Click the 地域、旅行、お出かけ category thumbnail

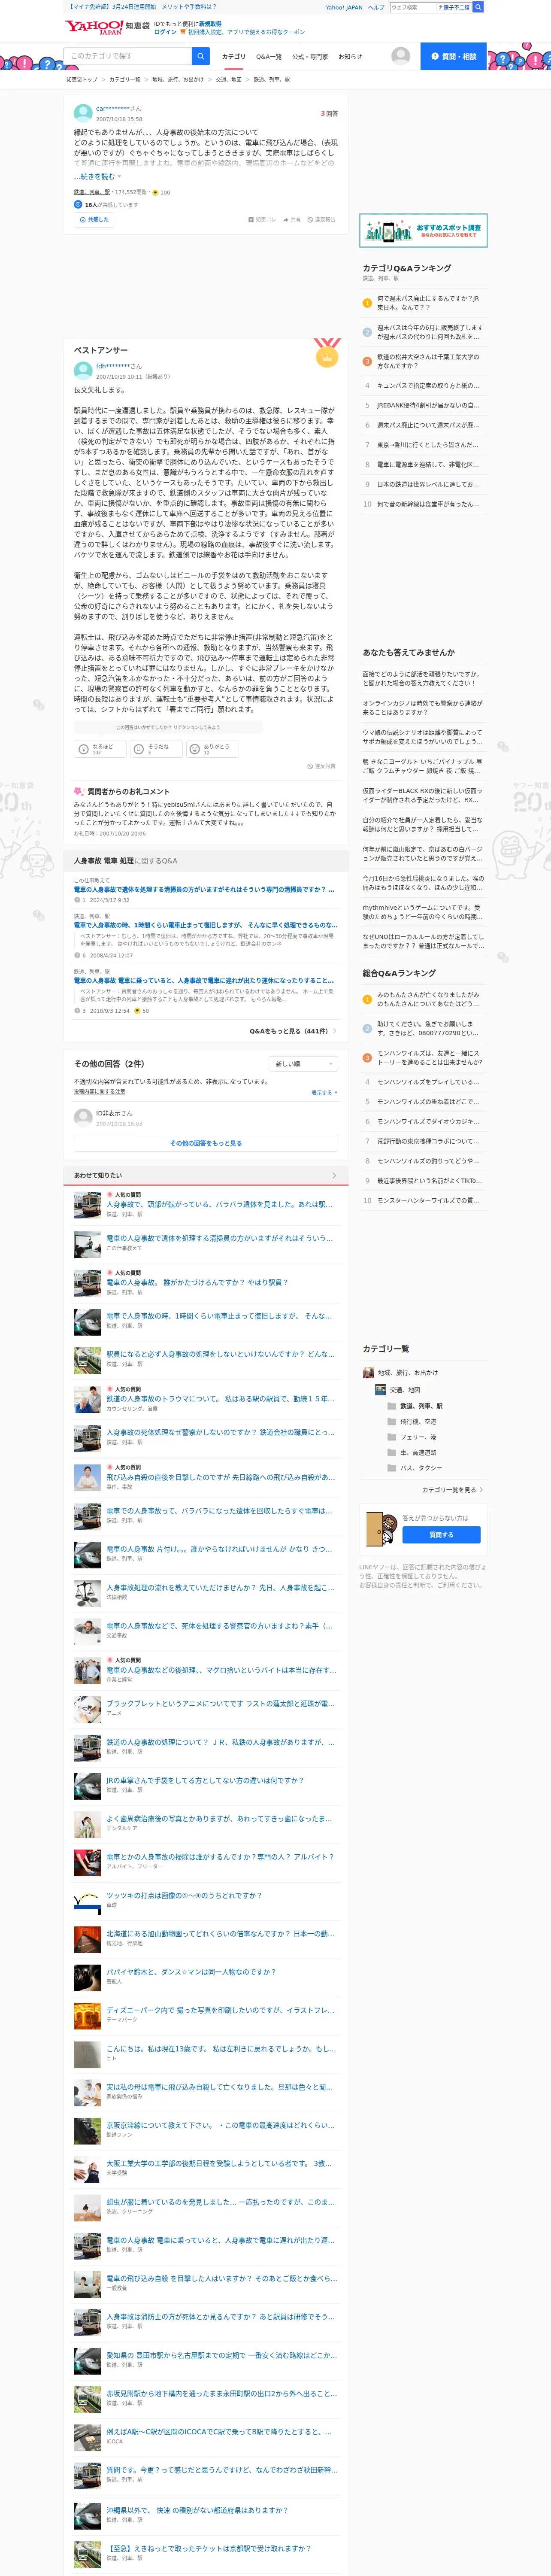(x=368, y=1373)
